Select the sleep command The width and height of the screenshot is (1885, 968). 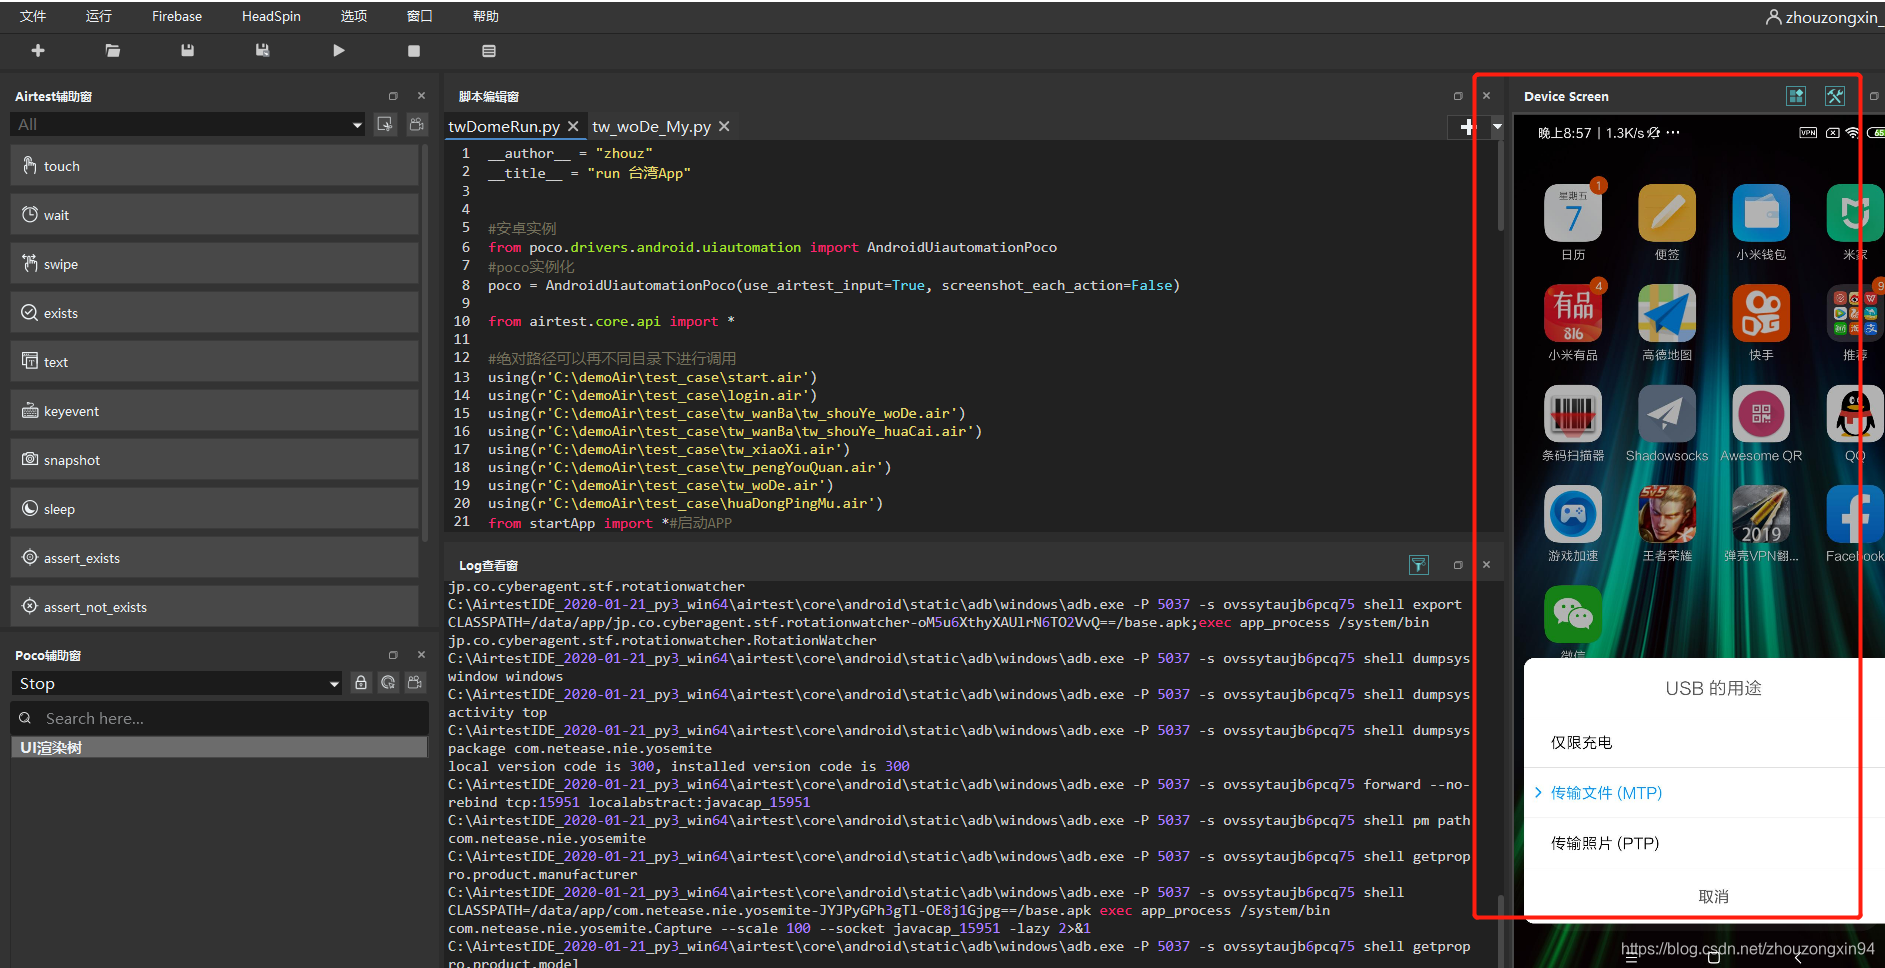[x=215, y=509]
